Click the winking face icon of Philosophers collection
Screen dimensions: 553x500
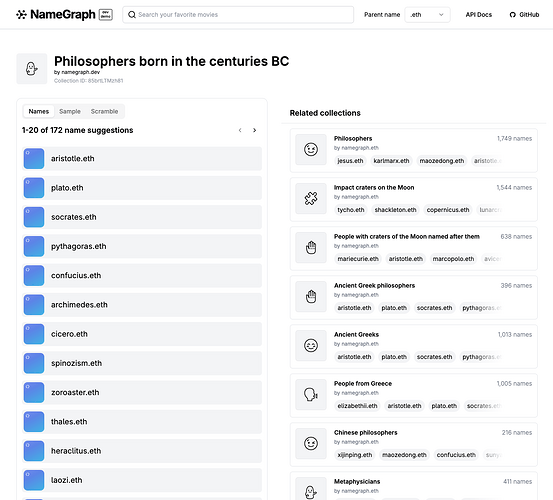311,150
